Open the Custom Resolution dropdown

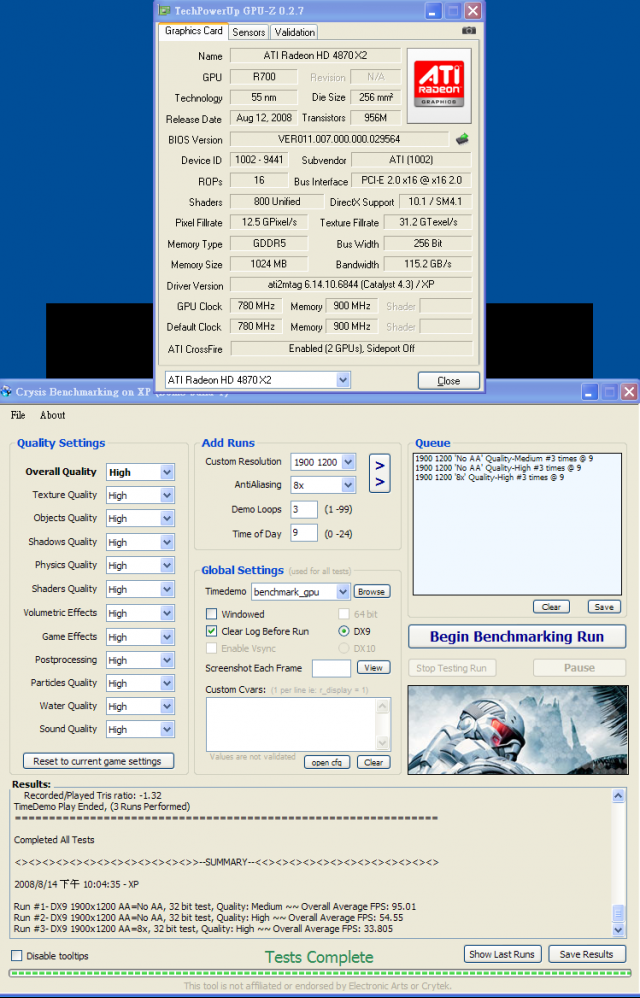[348, 462]
